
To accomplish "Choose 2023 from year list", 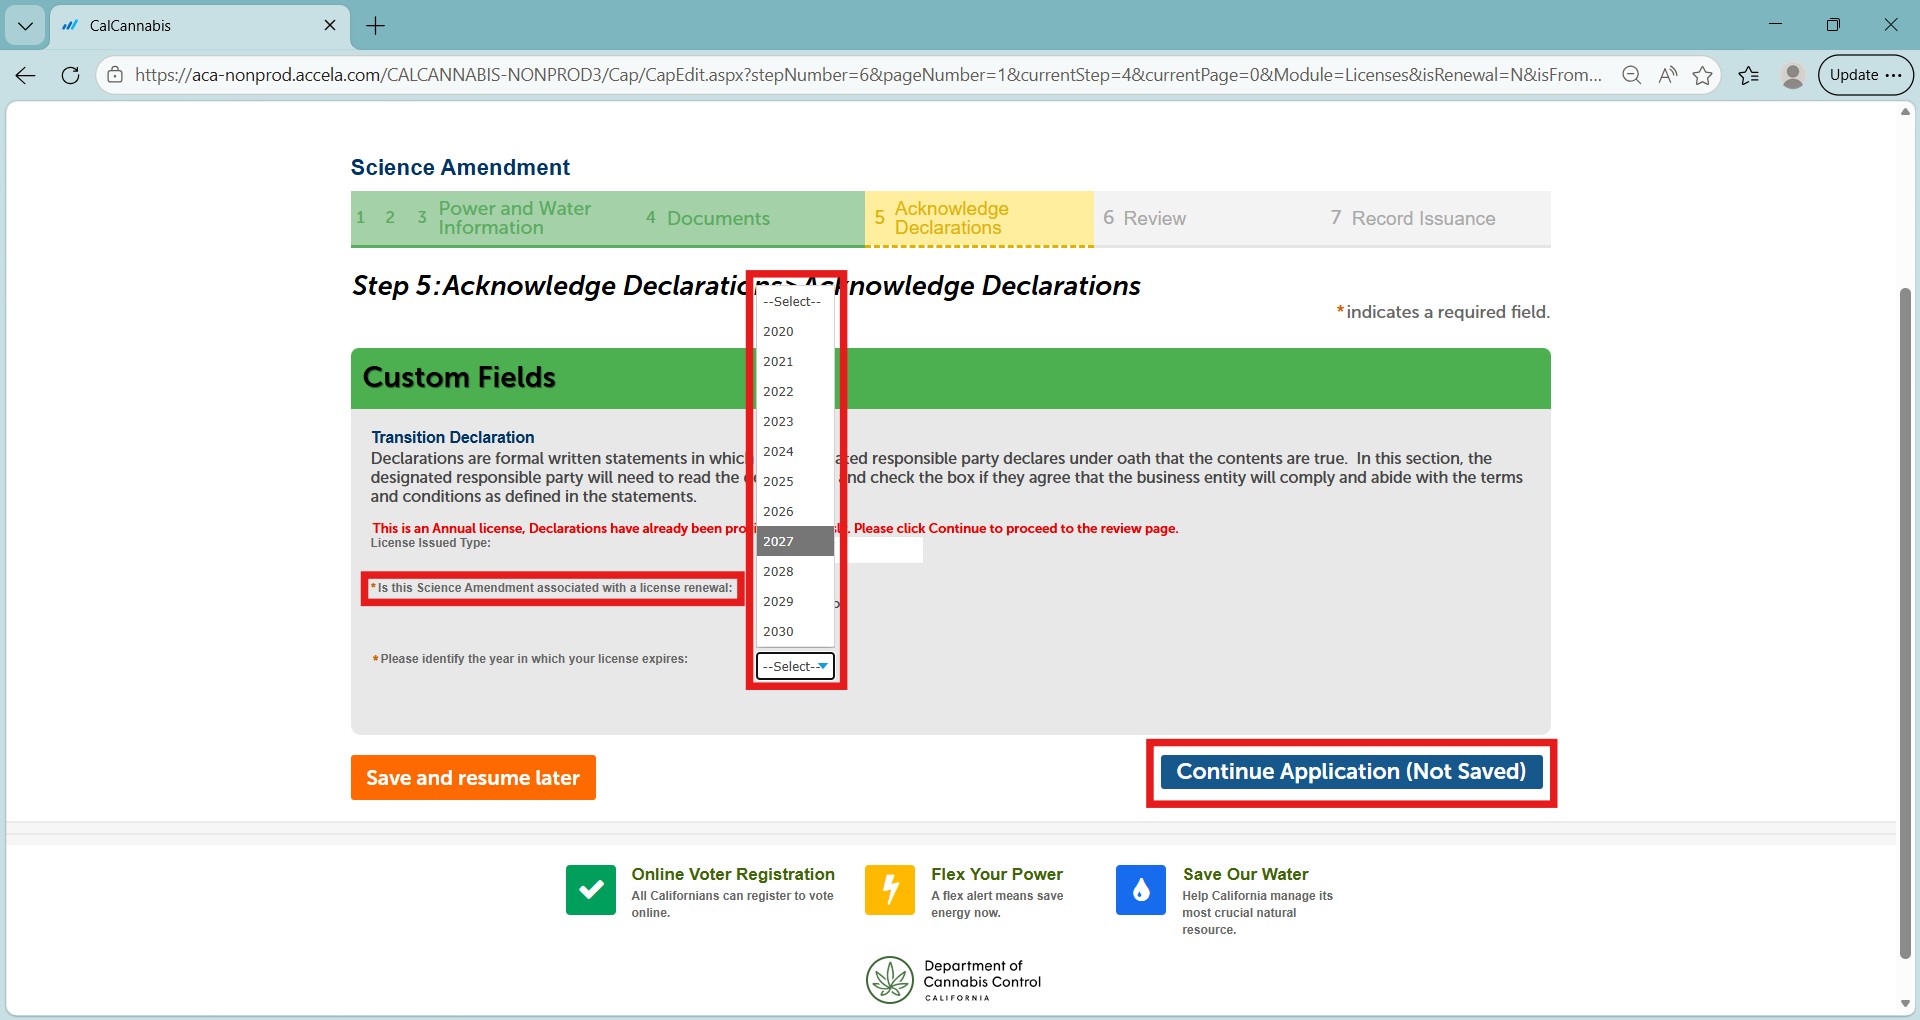I will click(x=795, y=421).
